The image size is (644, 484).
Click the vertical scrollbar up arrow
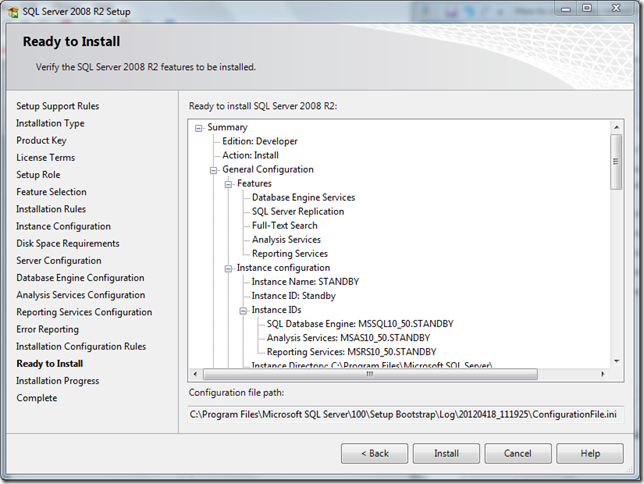coord(616,127)
